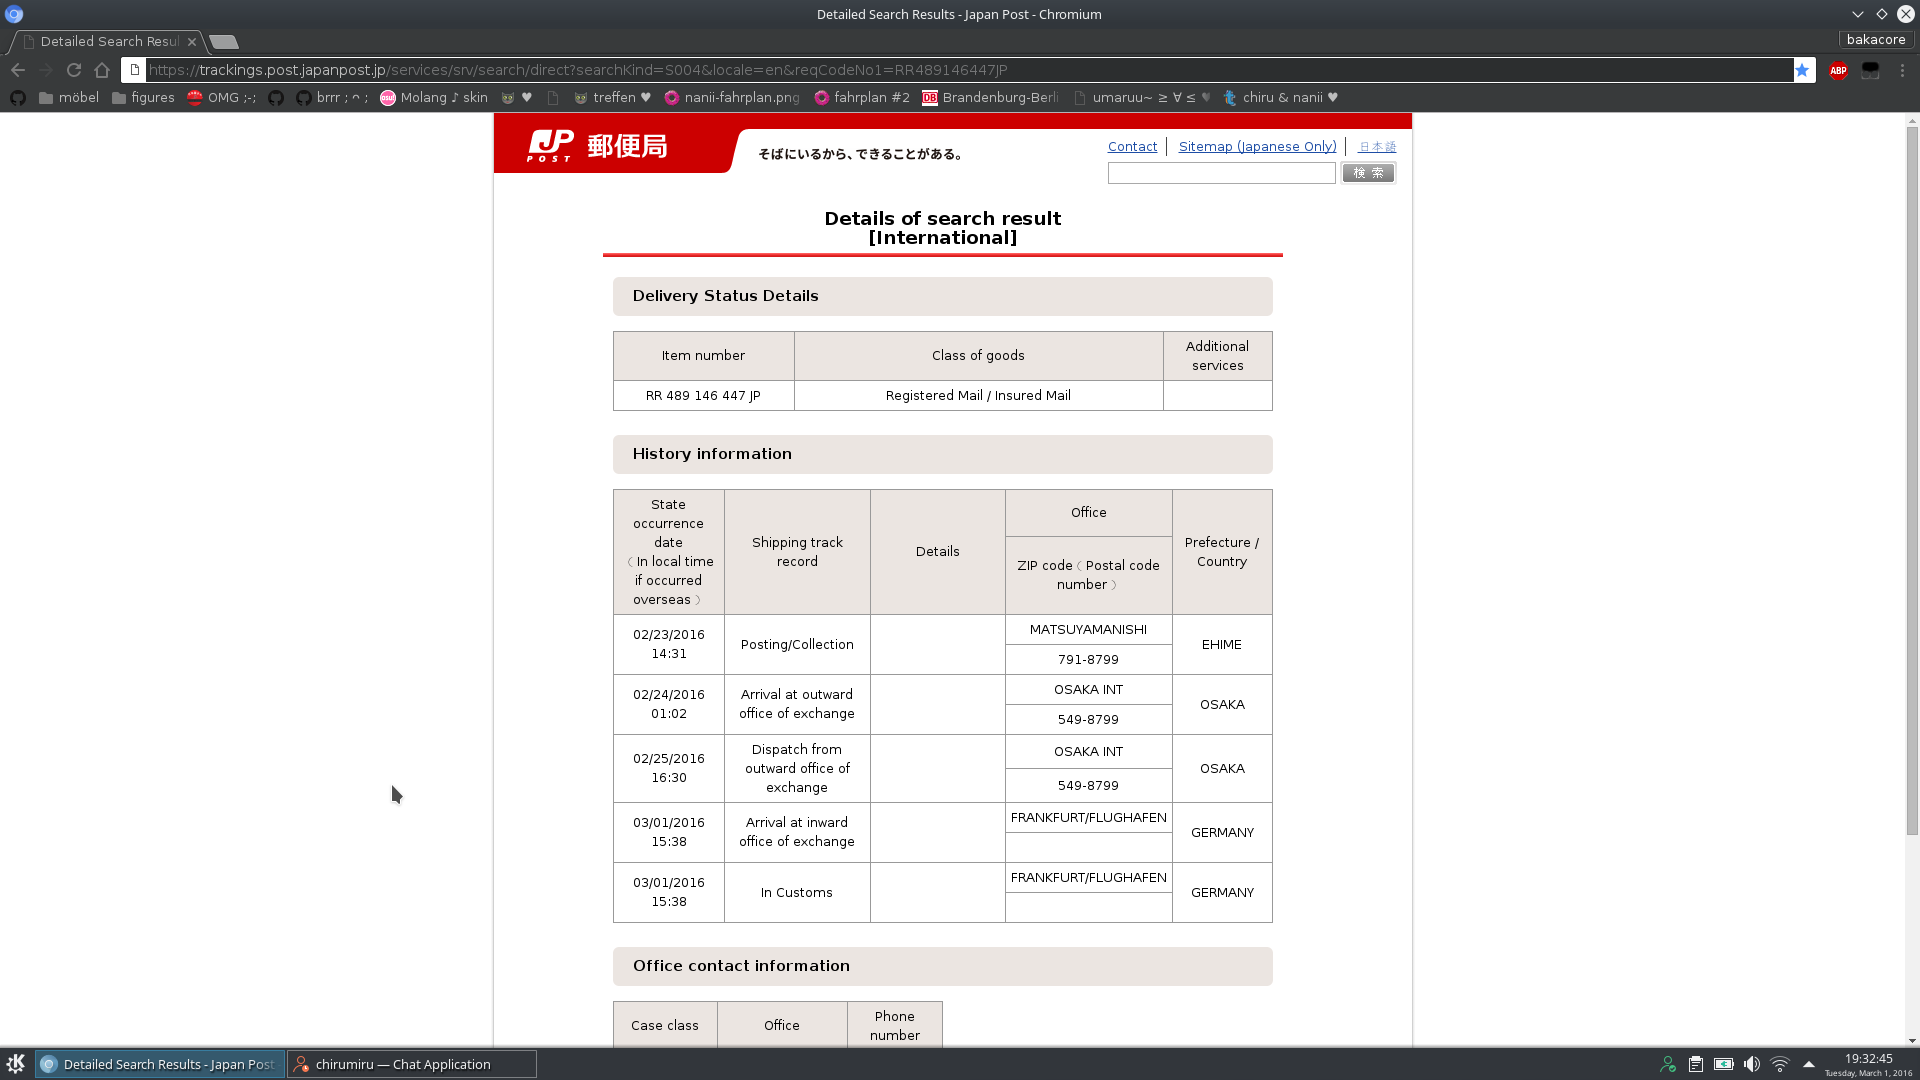Open the figures bookmark folder
Image resolution: width=1920 pixels, height=1080 pixels.
[143, 98]
